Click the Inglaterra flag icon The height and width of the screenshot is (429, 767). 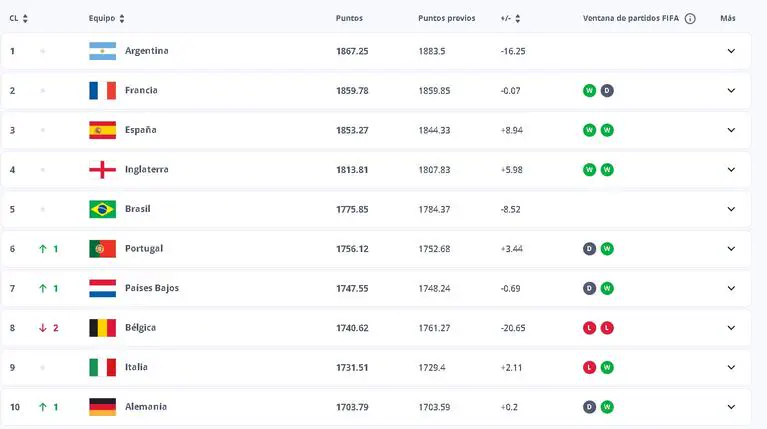102,170
